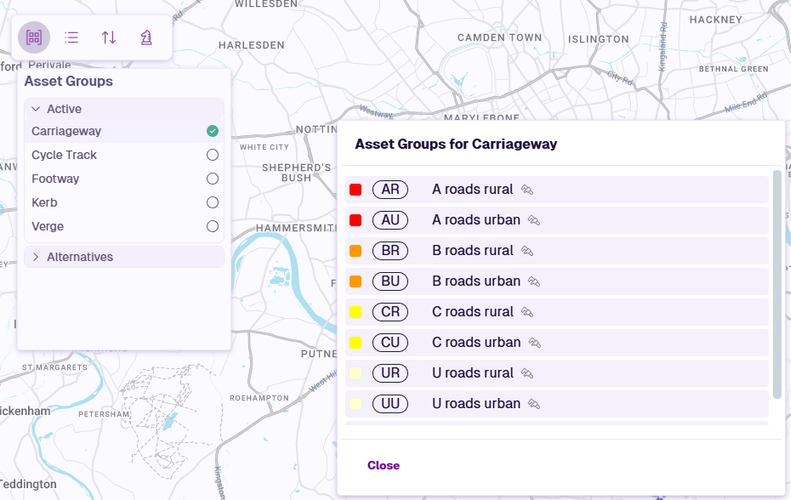
Task: Click the 'A roads urban' label
Action: tap(476, 220)
